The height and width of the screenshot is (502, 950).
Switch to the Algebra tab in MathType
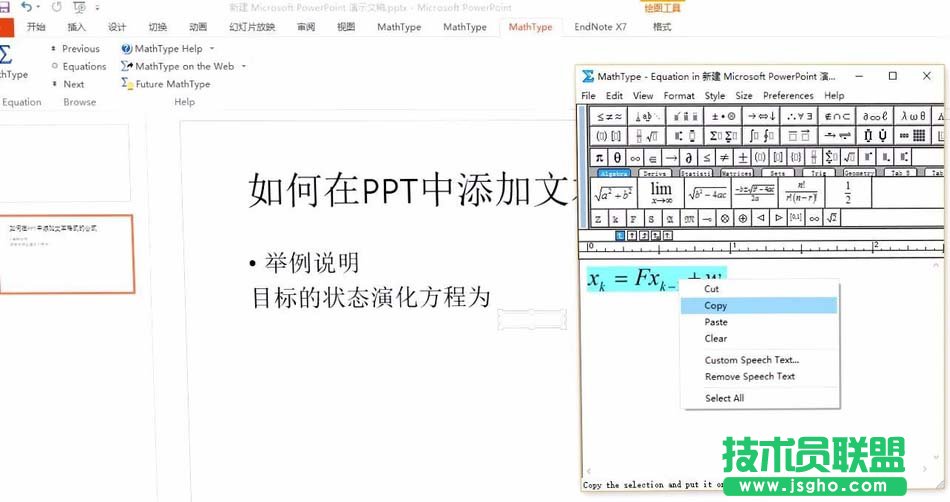(x=614, y=173)
